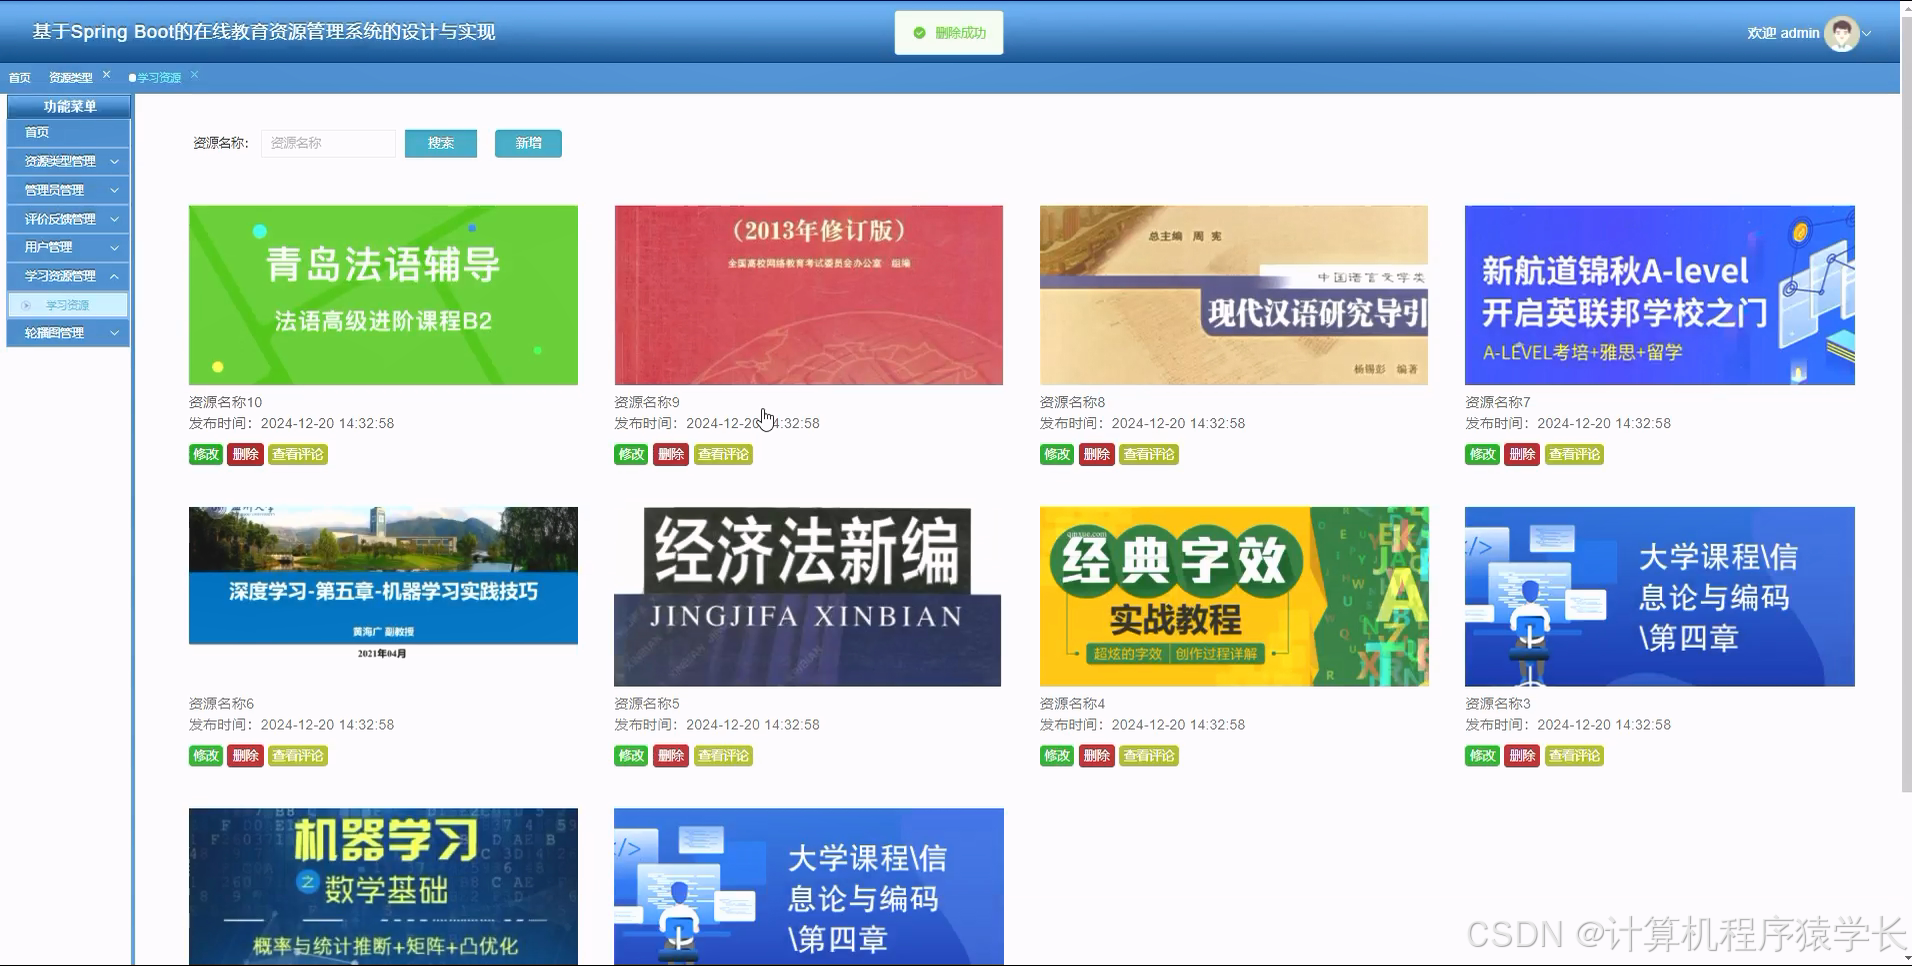Expand the 管理员管理 sidebar menu
The width and height of the screenshot is (1912, 966).
67,190
